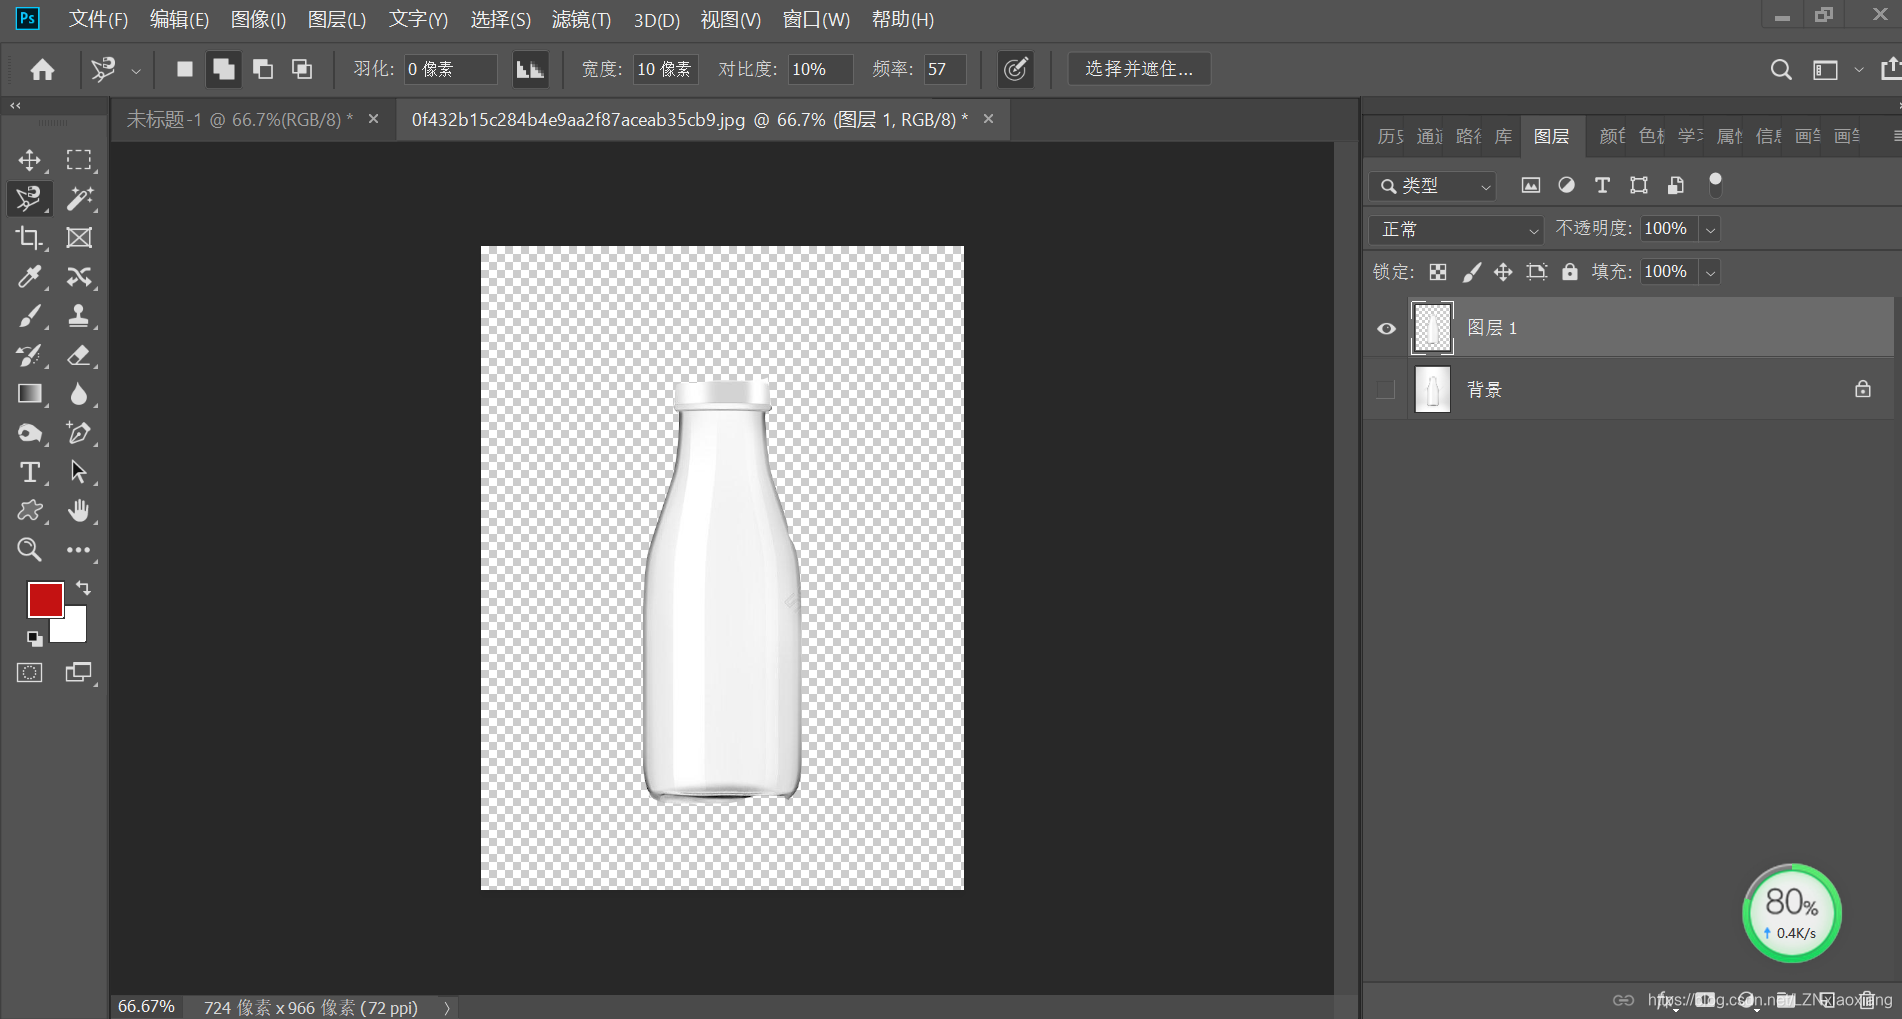The image size is (1902, 1019).
Task: Open the 滤镜(T) menu
Action: [581, 19]
